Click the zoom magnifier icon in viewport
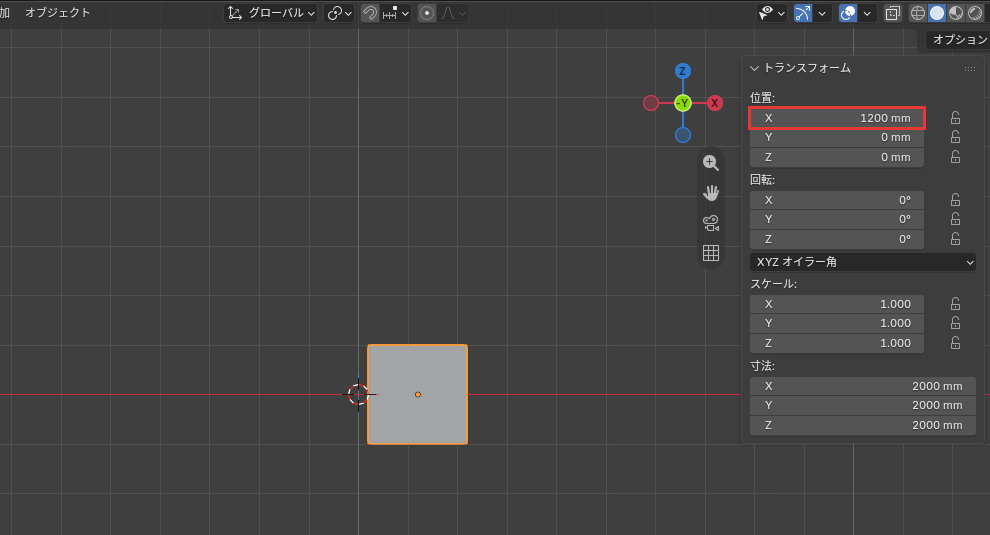Viewport: 990px width, 535px height. tap(711, 163)
